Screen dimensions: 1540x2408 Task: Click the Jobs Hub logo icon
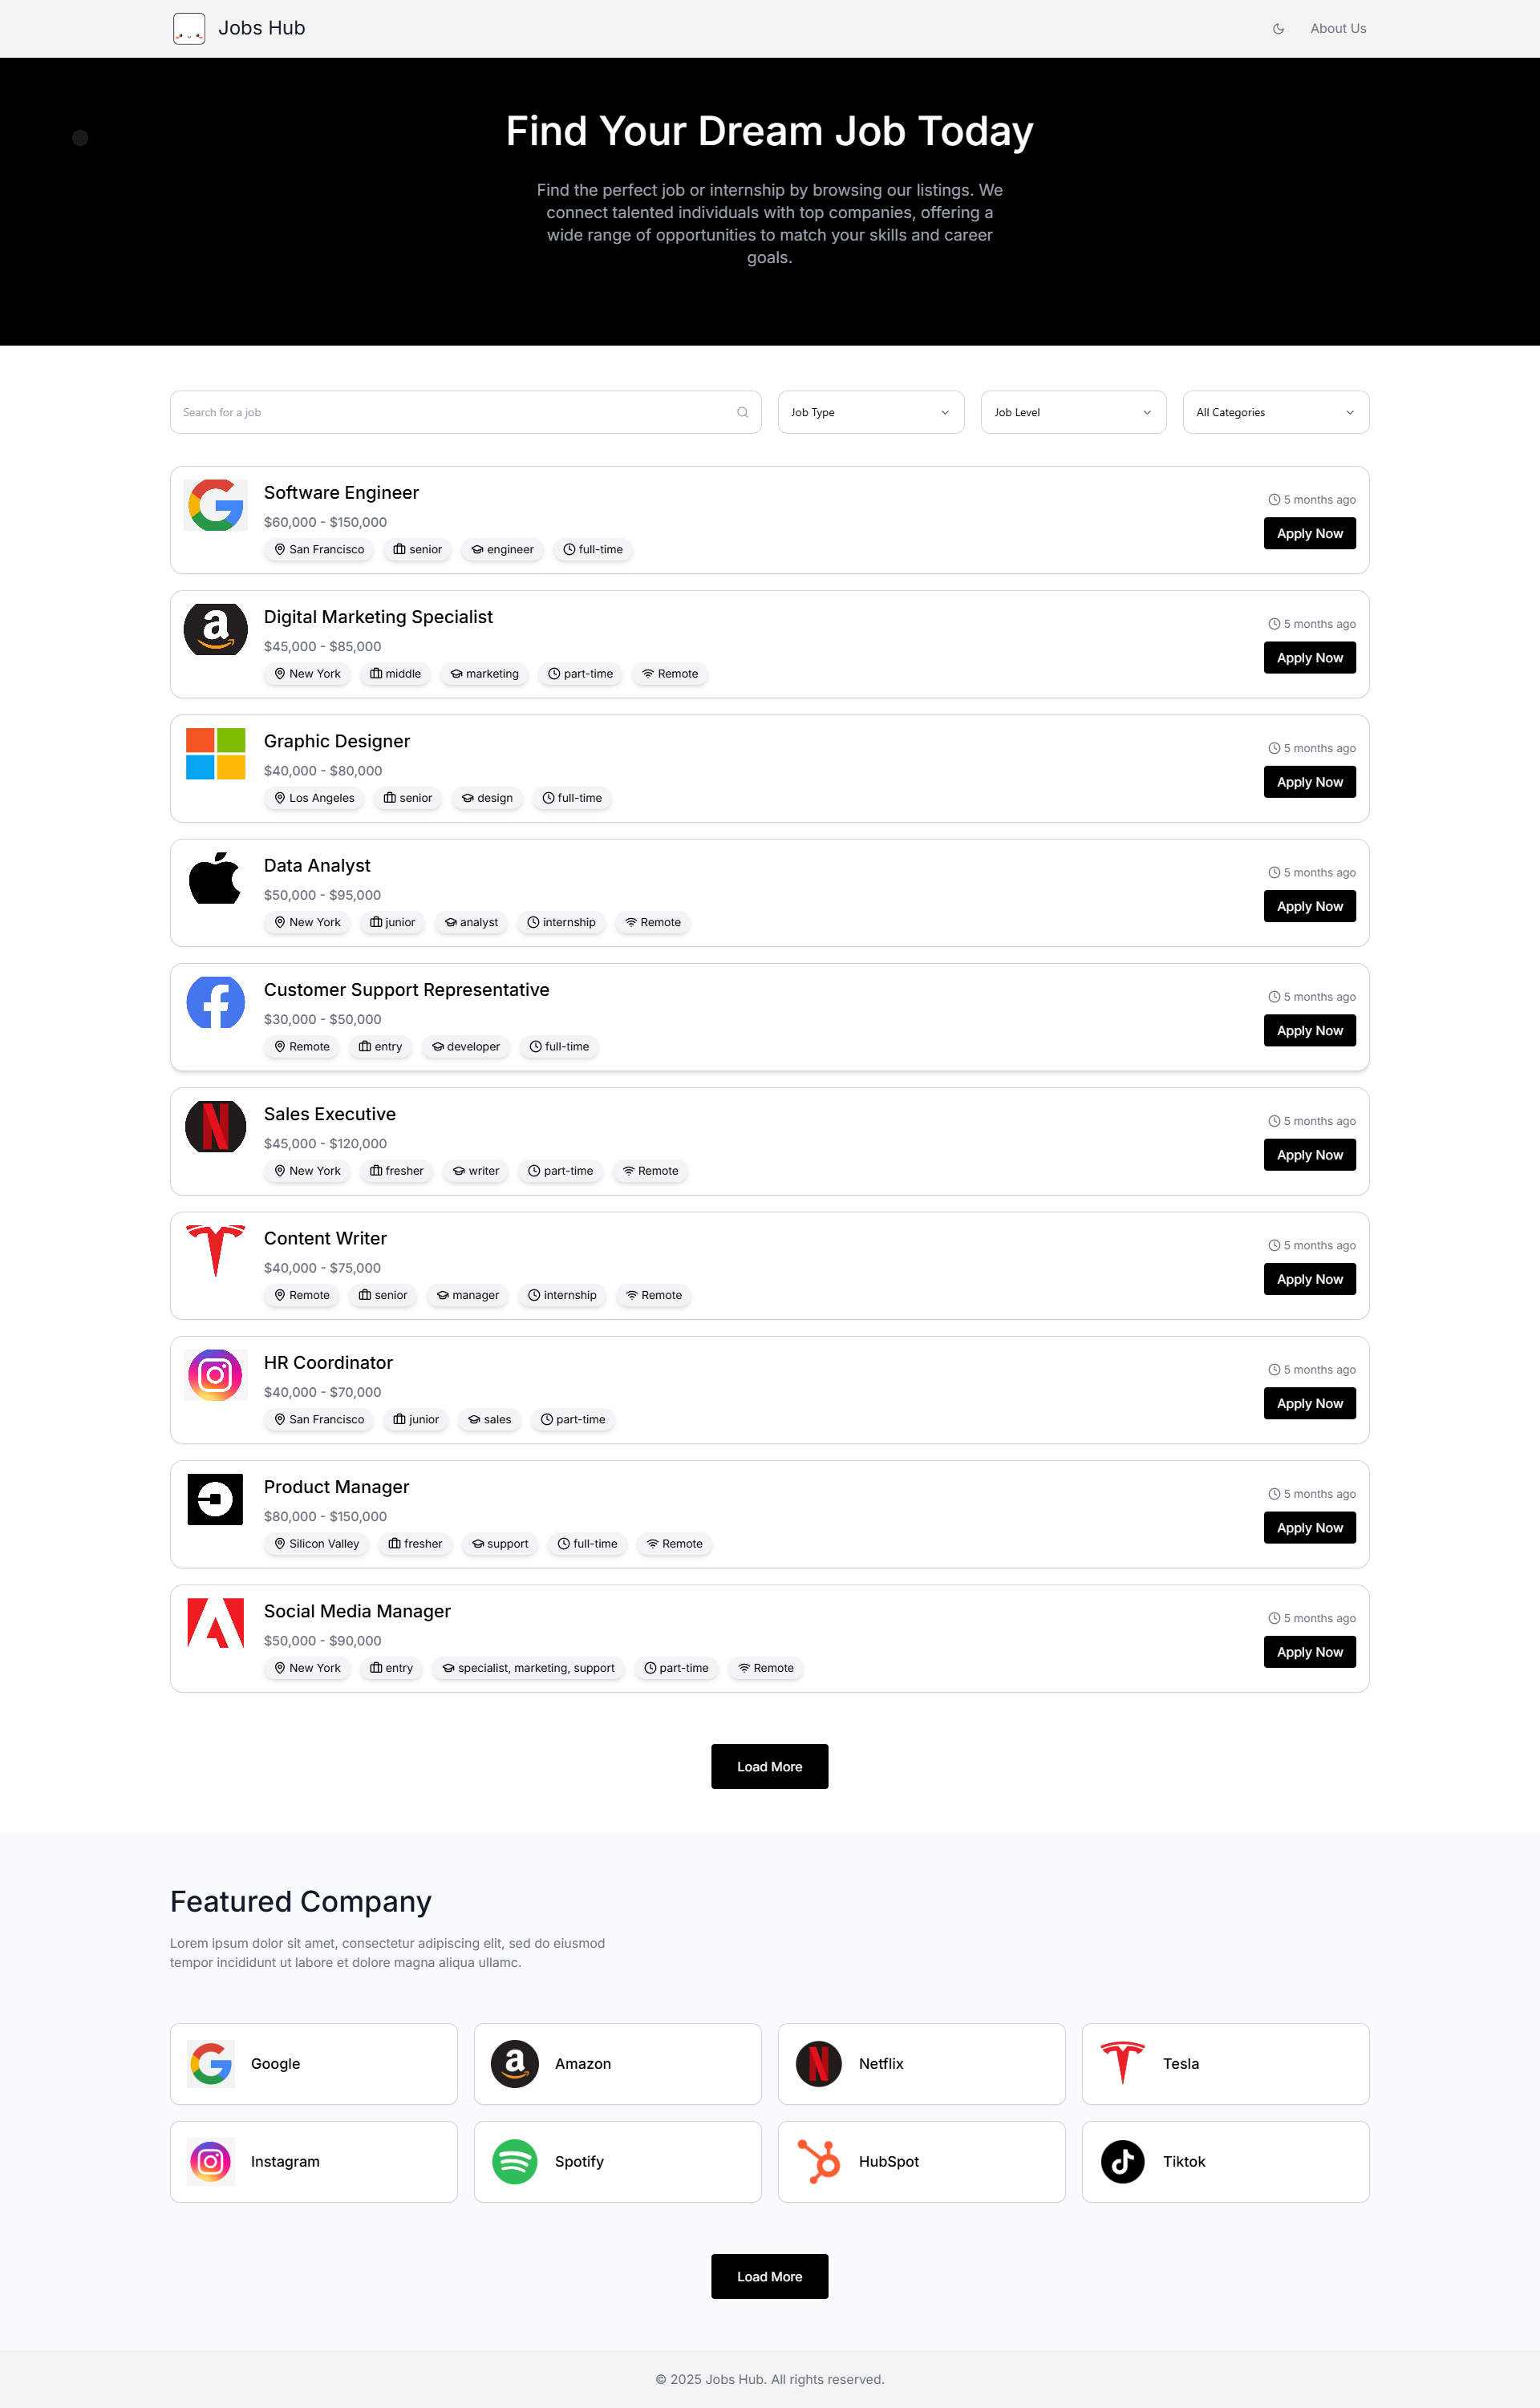(x=189, y=28)
